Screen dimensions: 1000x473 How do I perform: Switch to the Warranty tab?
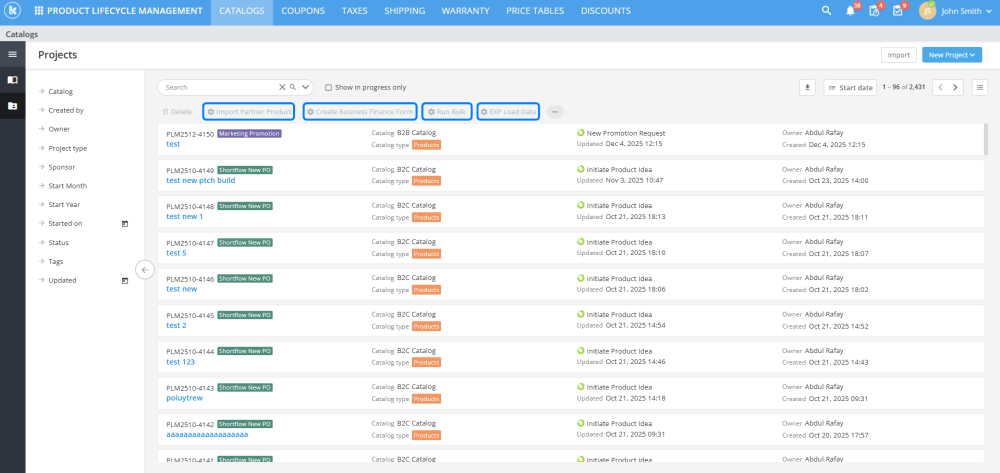[x=466, y=11]
